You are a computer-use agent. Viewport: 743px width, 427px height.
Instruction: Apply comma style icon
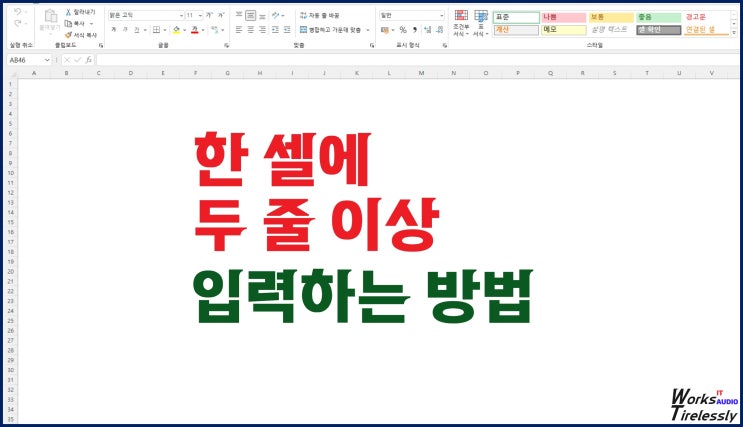tap(415, 30)
